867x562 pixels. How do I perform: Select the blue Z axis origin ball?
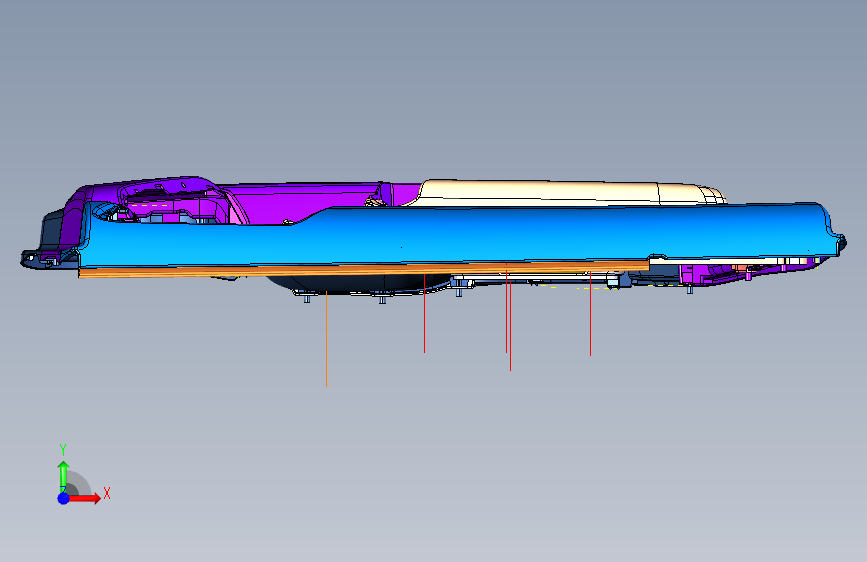tap(64, 498)
